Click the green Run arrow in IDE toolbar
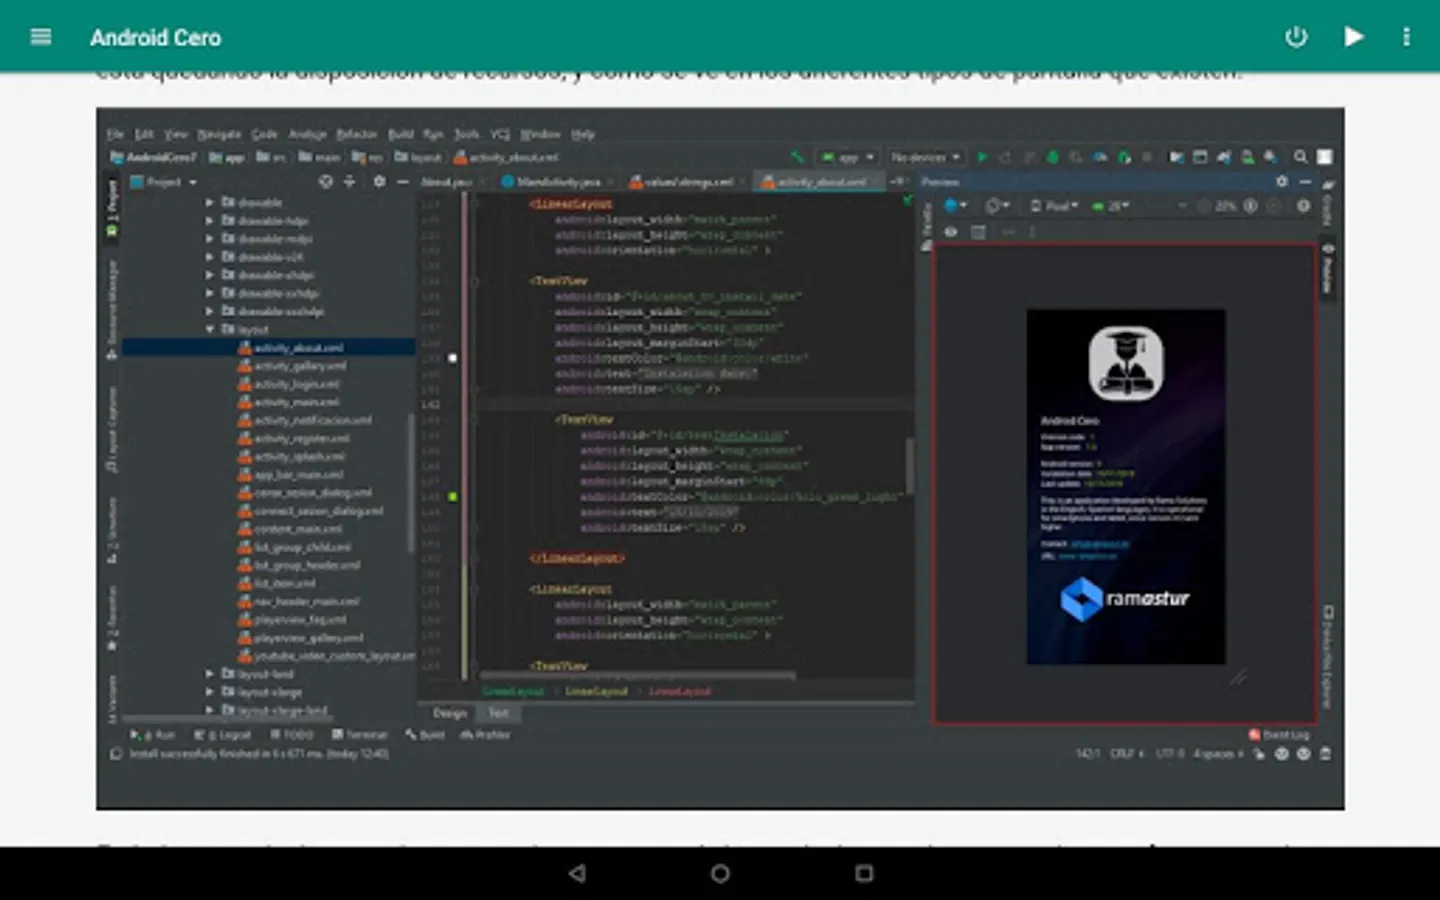Screen dimensions: 1440x900 [x=982, y=157]
